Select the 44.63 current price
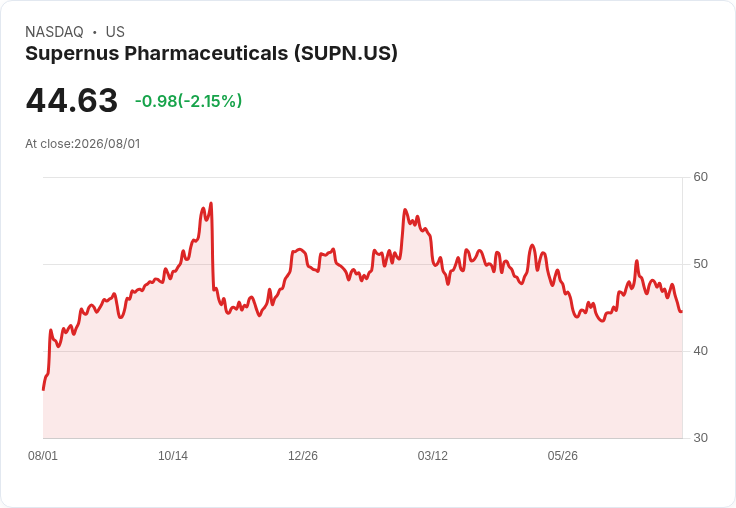Screen dimensions: 736x508 (71, 100)
